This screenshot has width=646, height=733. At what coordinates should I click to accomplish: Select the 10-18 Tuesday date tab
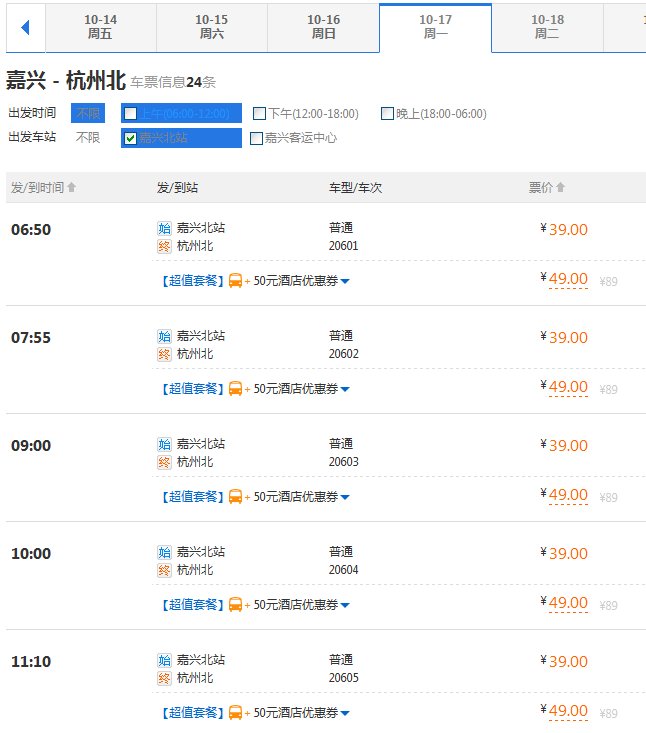click(x=547, y=27)
